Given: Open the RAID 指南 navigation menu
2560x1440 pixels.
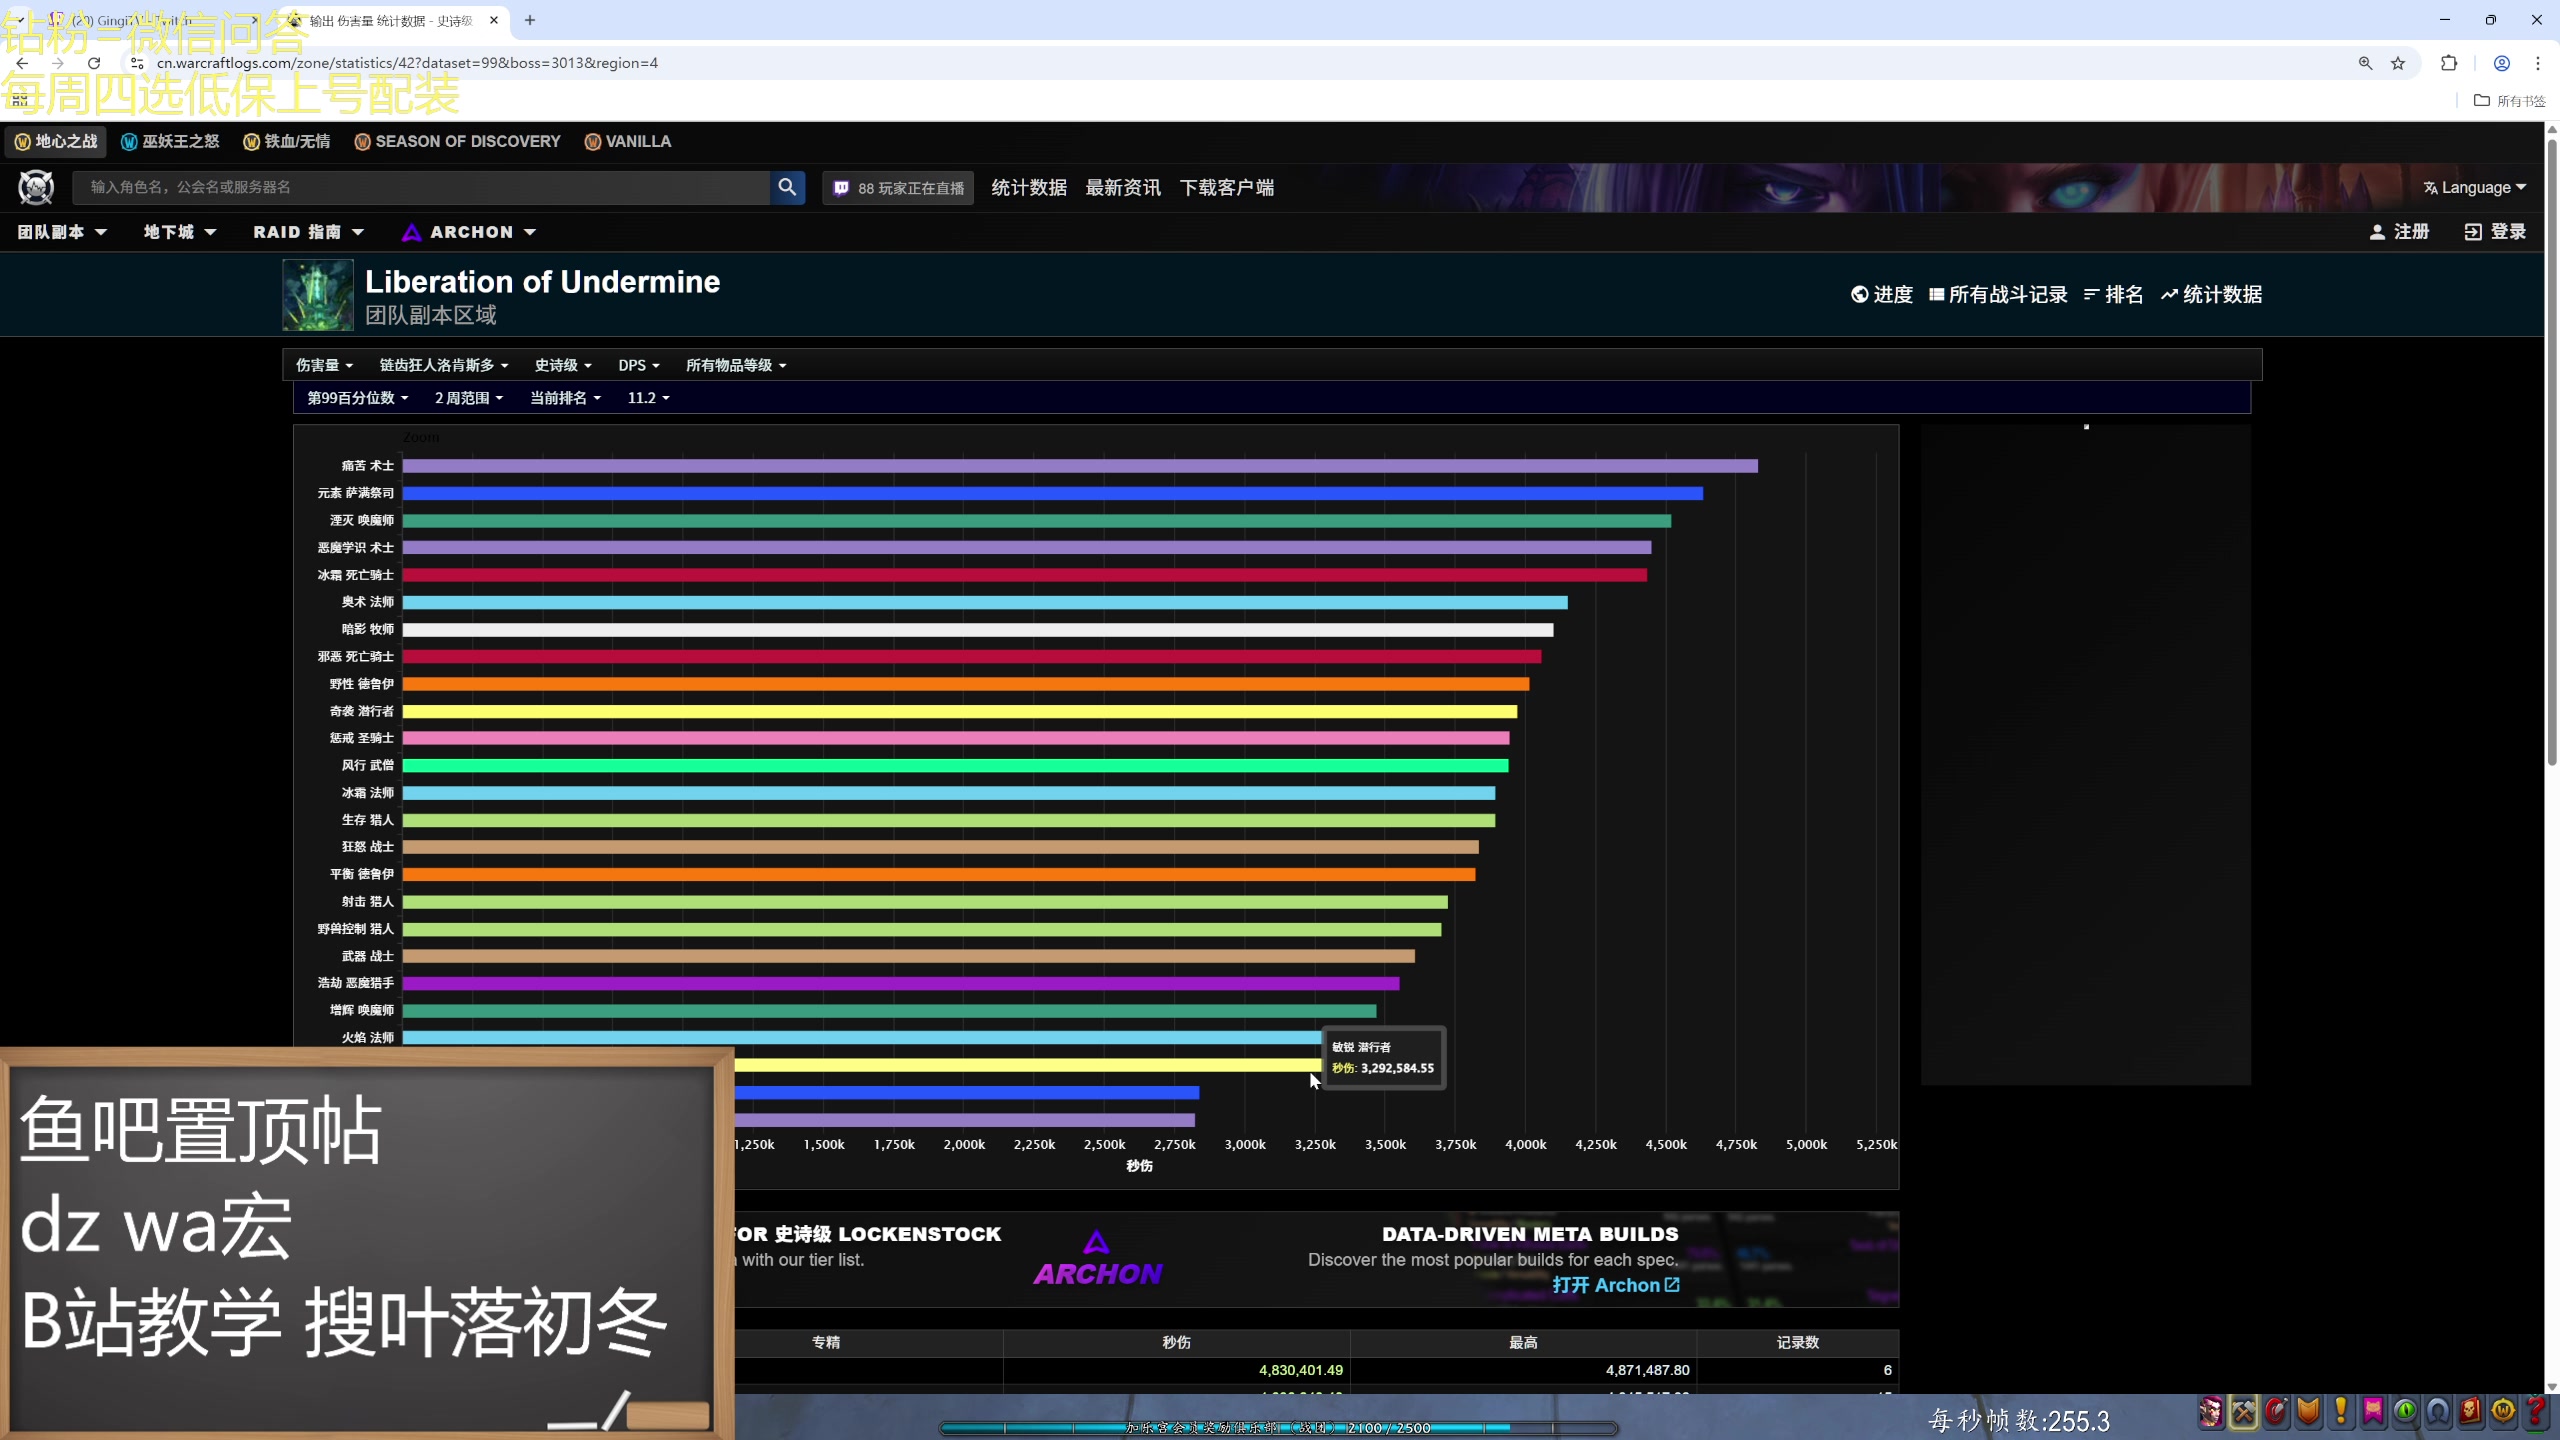Looking at the screenshot, I should click(308, 232).
